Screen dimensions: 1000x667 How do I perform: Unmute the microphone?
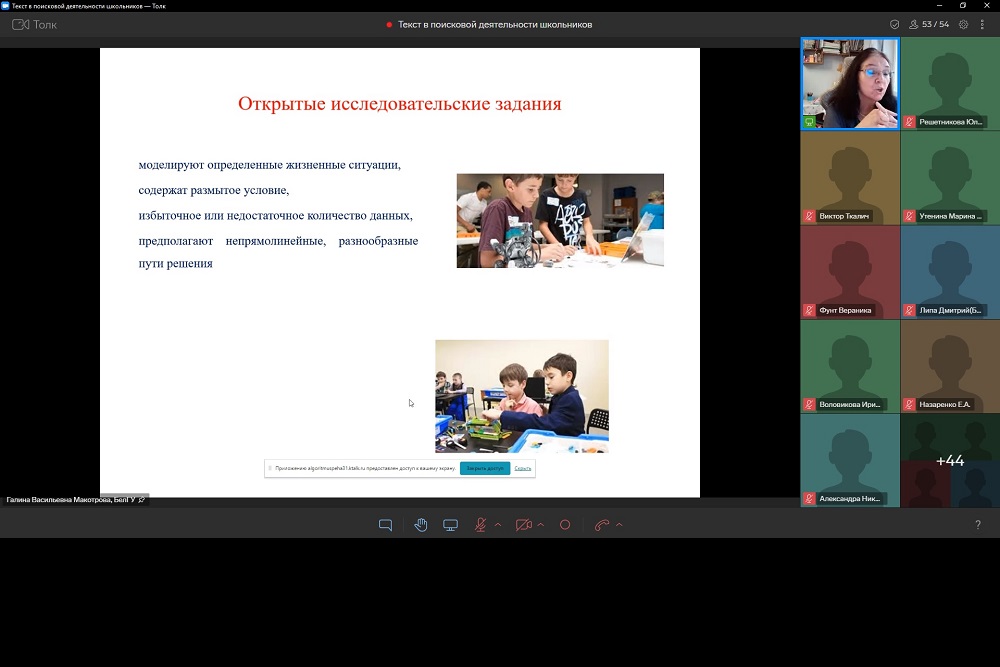tap(480, 525)
